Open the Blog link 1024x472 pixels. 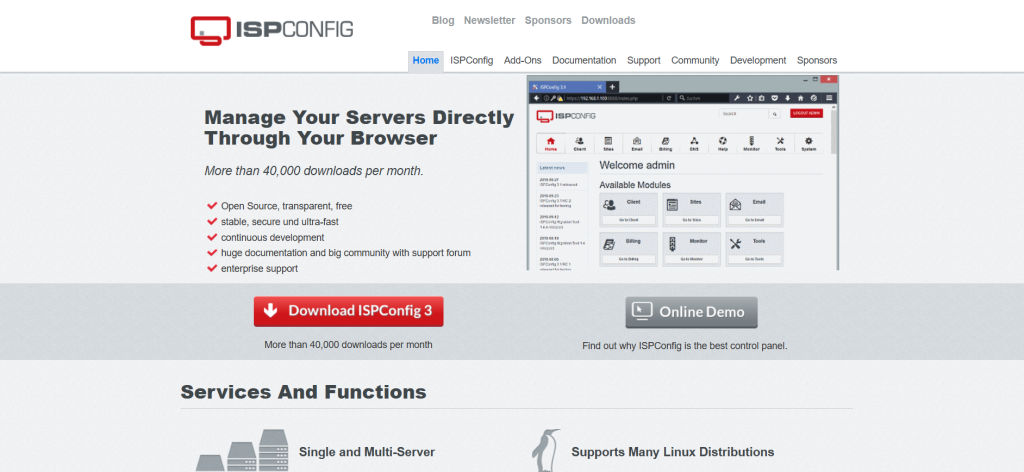pyautogui.click(x=443, y=20)
